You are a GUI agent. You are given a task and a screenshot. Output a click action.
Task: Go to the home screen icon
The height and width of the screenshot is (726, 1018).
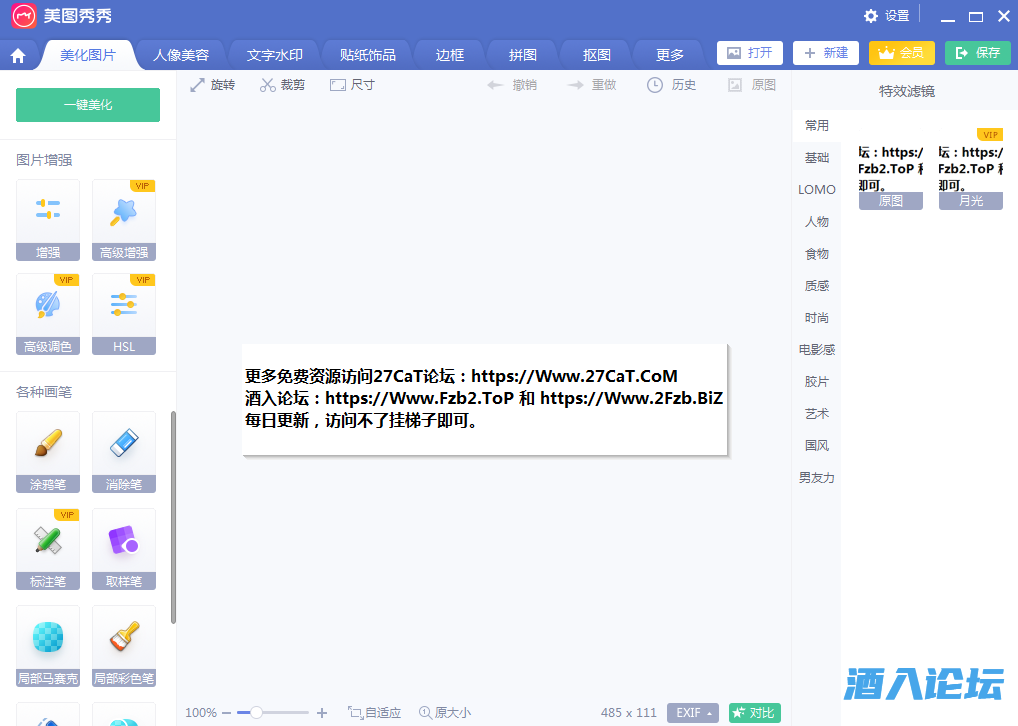coord(18,55)
